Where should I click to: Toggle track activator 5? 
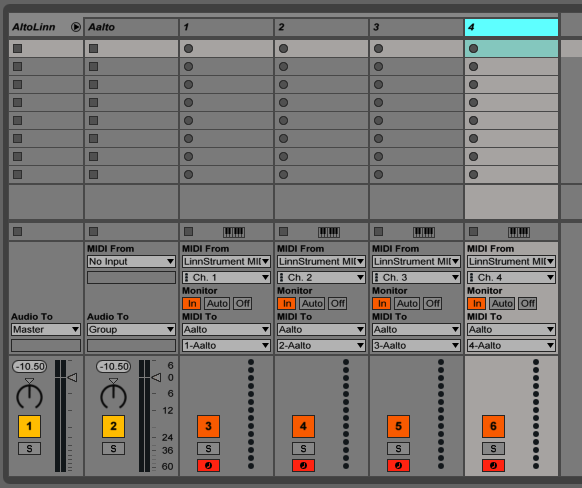pyautogui.click(x=398, y=426)
